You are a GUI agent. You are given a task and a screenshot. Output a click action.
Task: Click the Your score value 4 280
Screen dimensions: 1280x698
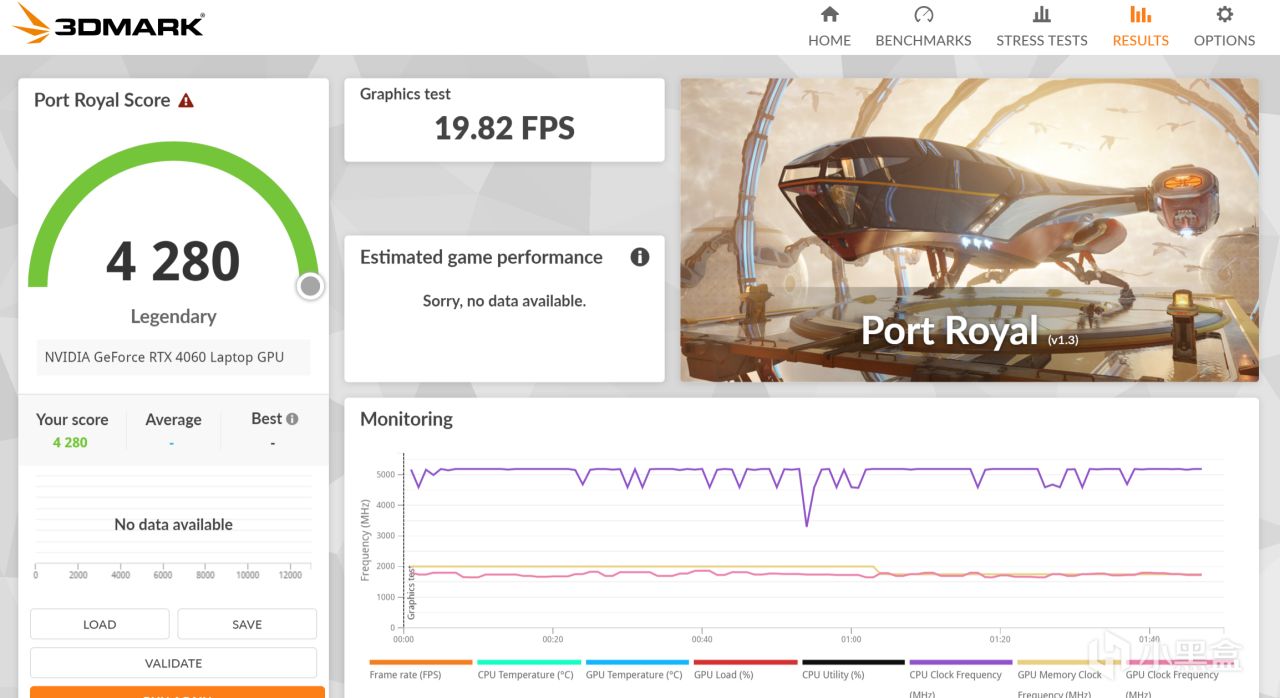click(x=70, y=442)
